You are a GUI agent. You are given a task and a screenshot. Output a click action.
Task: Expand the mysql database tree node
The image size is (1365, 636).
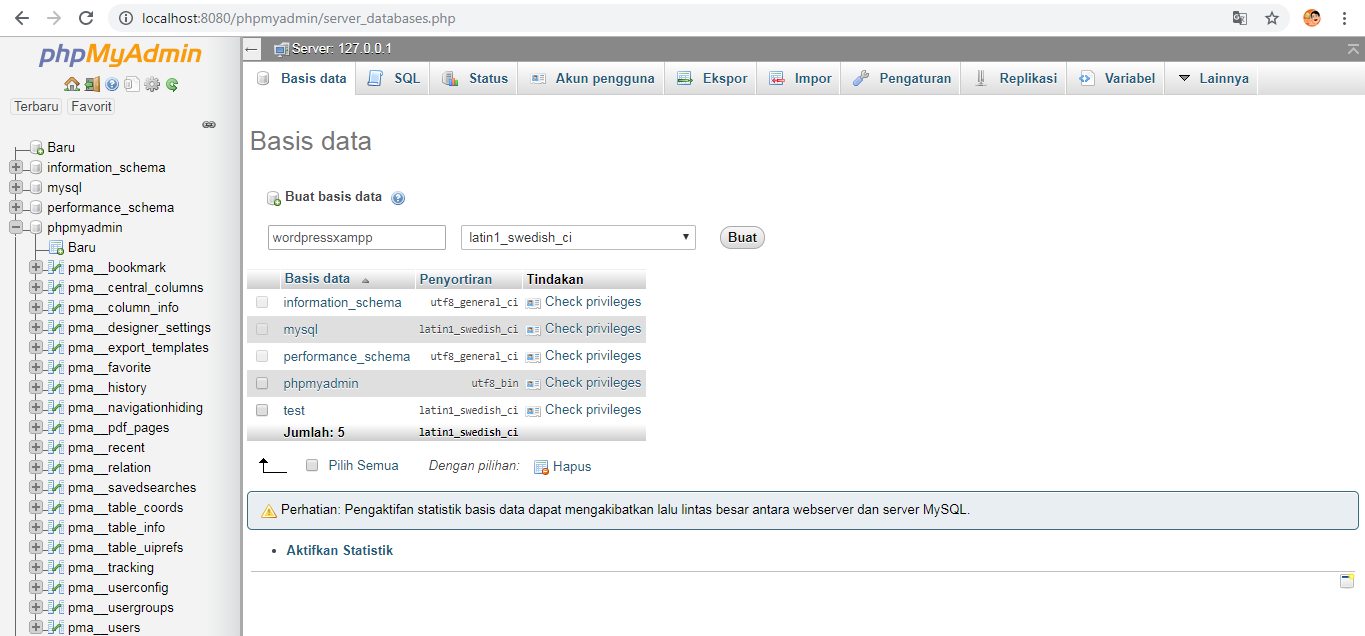point(16,187)
